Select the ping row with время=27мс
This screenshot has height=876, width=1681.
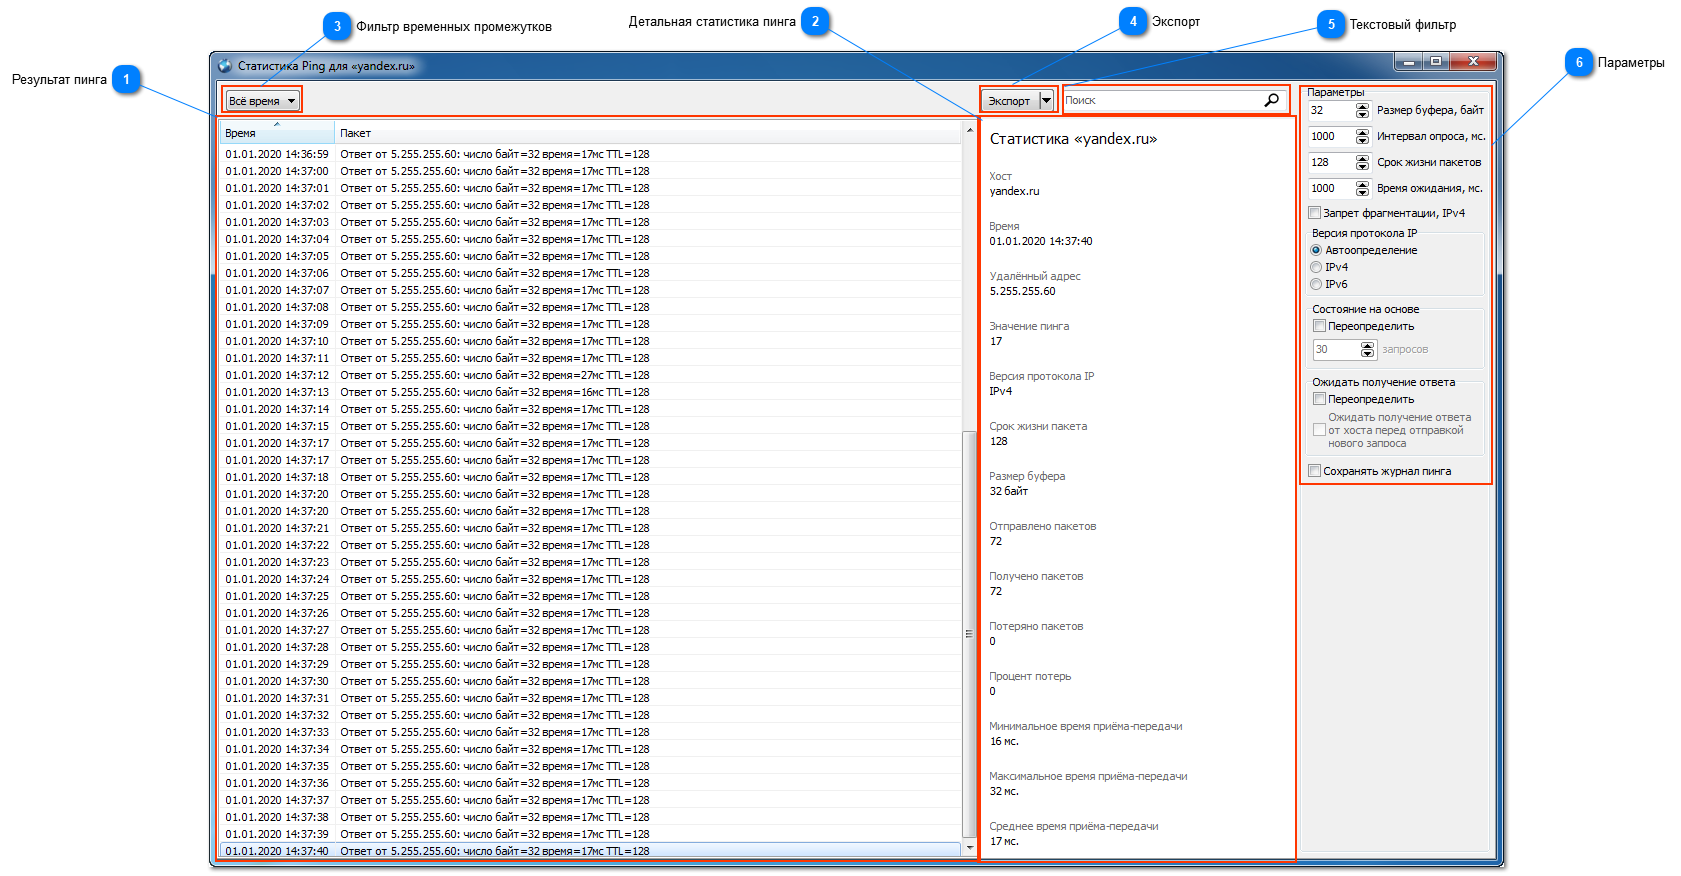tap(590, 375)
